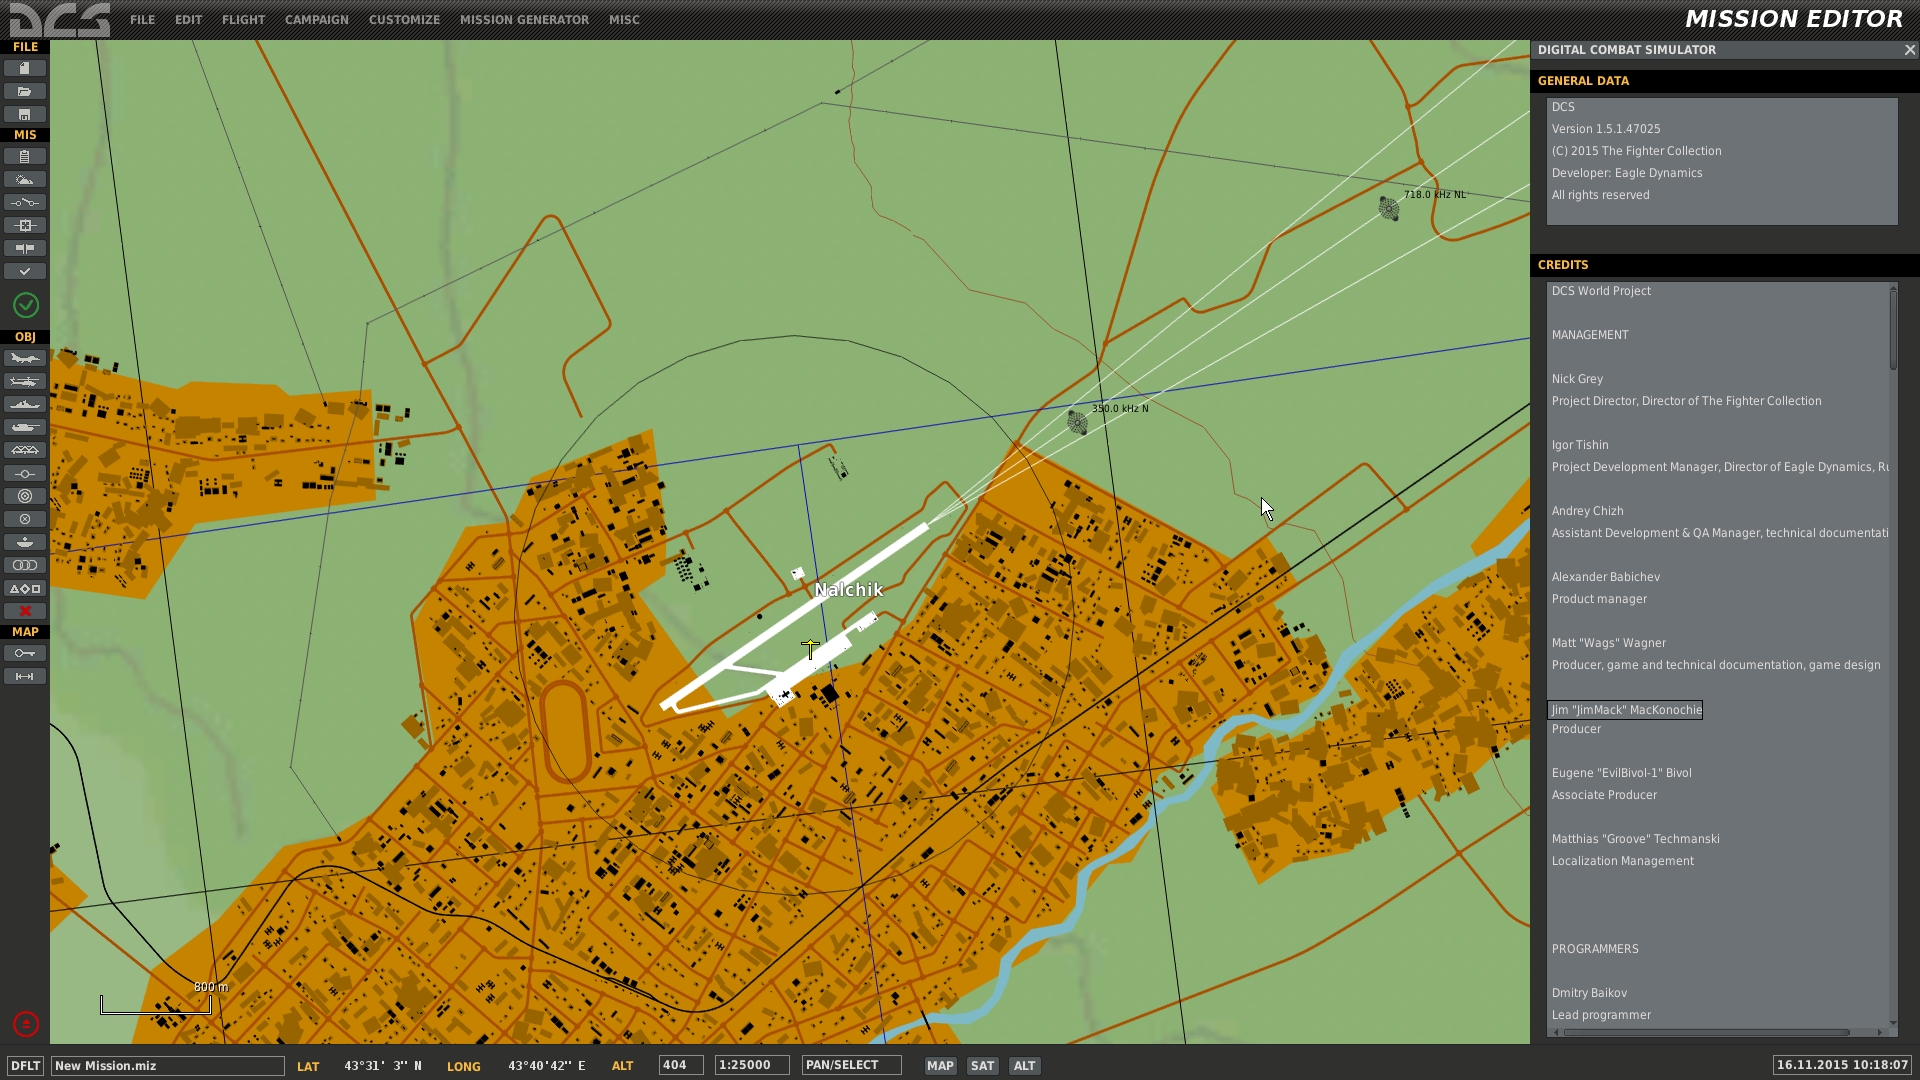Click the Nalchik airfield label on map
The image size is (1920, 1080).
(849, 590)
